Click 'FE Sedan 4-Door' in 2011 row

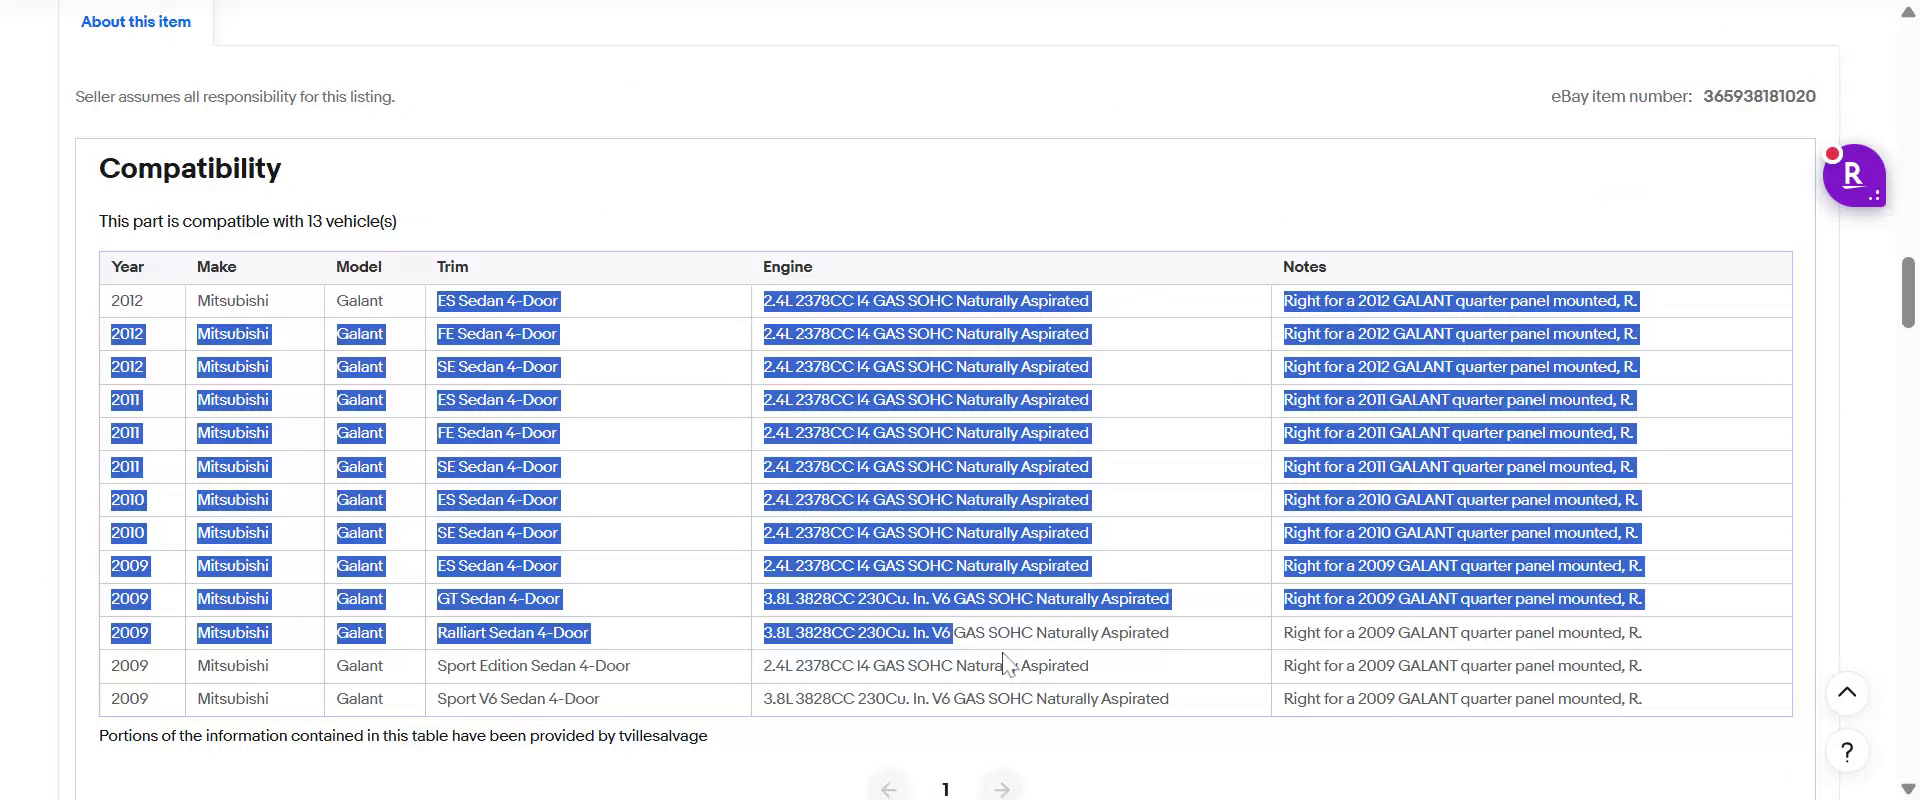497,433
